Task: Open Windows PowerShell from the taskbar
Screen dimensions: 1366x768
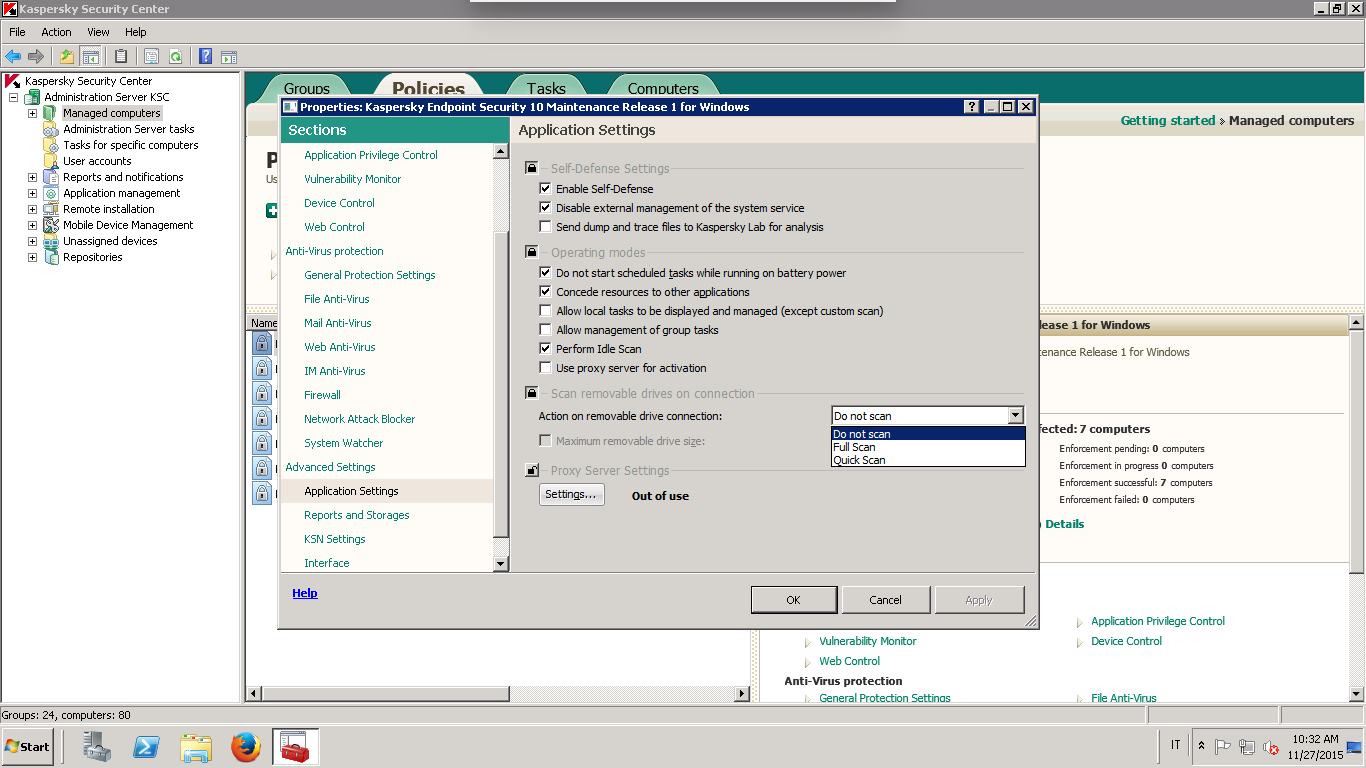Action: (147, 746)
